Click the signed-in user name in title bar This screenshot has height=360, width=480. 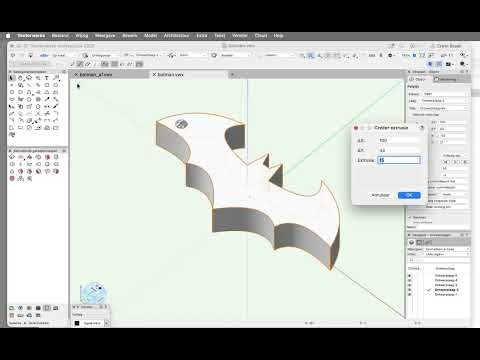449,46
